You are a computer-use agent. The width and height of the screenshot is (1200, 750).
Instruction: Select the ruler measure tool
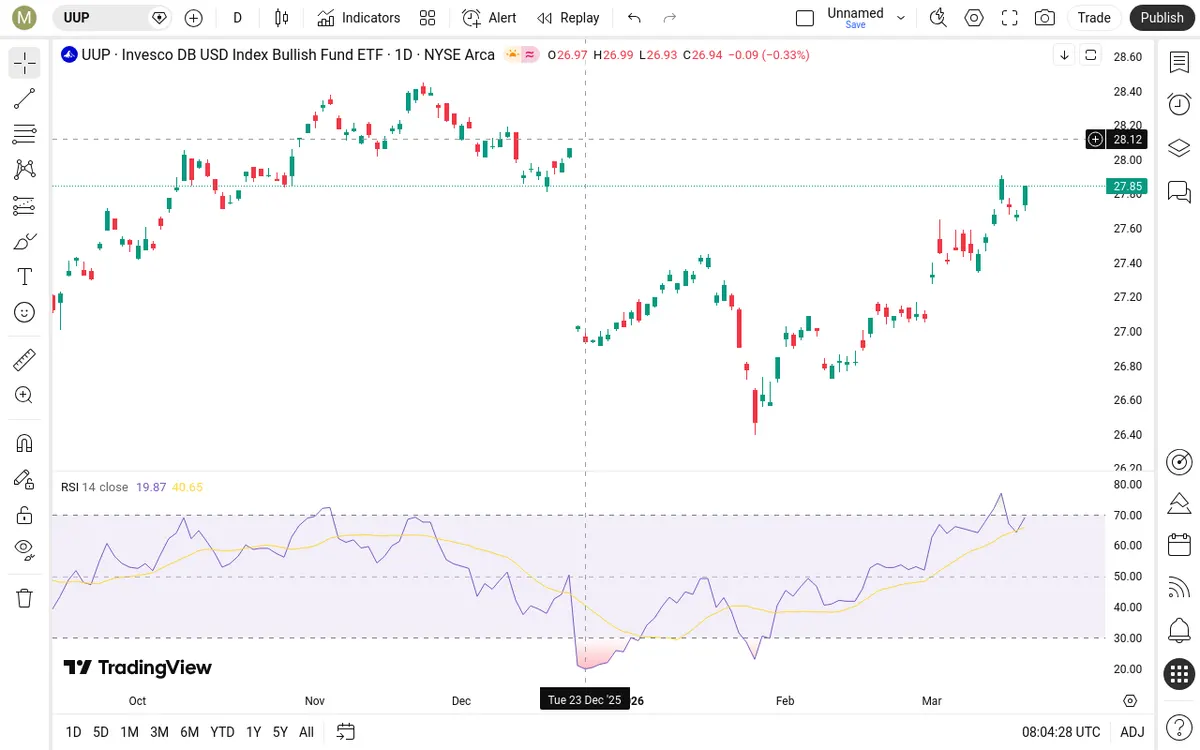(25, 360)
